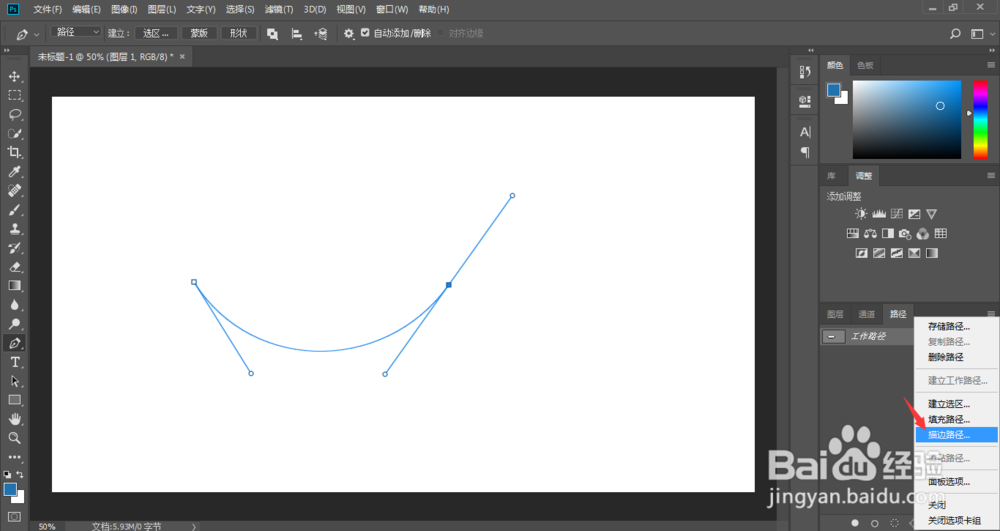Screen dimensions: 1000x531
Task: Add a Levels adjustment
Action: 879,214
